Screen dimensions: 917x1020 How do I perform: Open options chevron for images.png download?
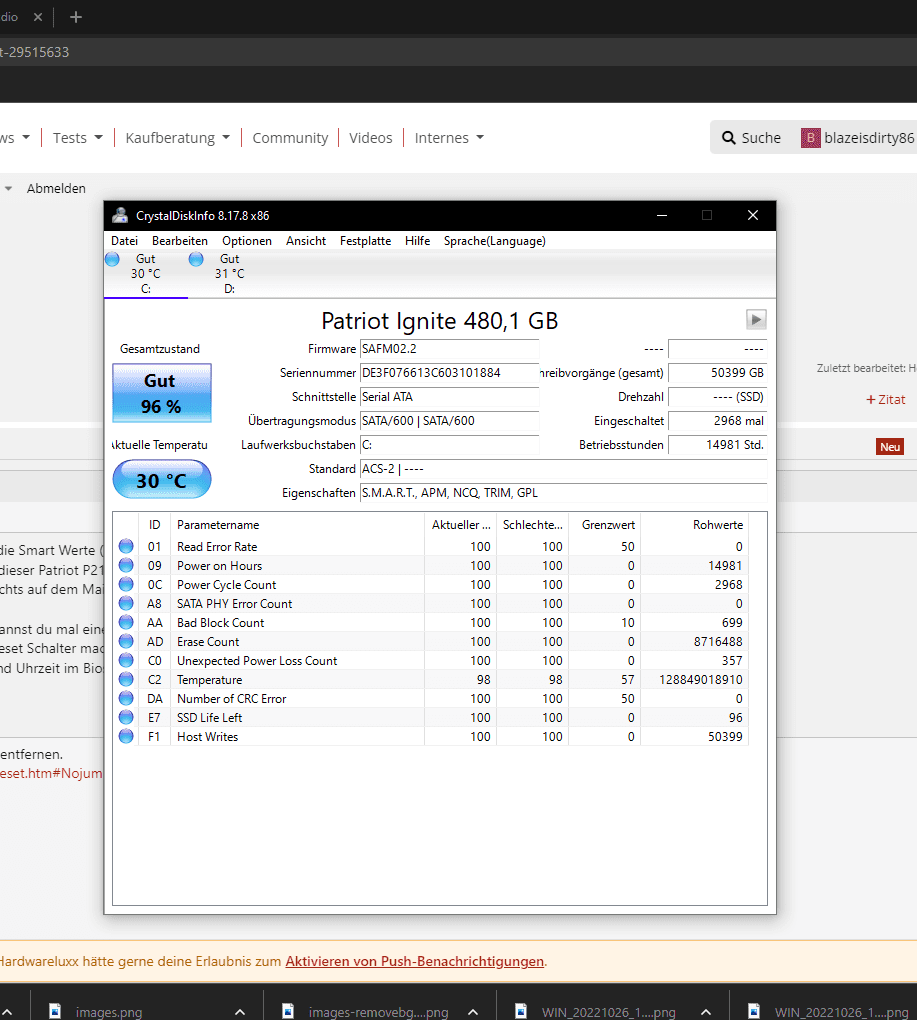(x=240, y=1012)
